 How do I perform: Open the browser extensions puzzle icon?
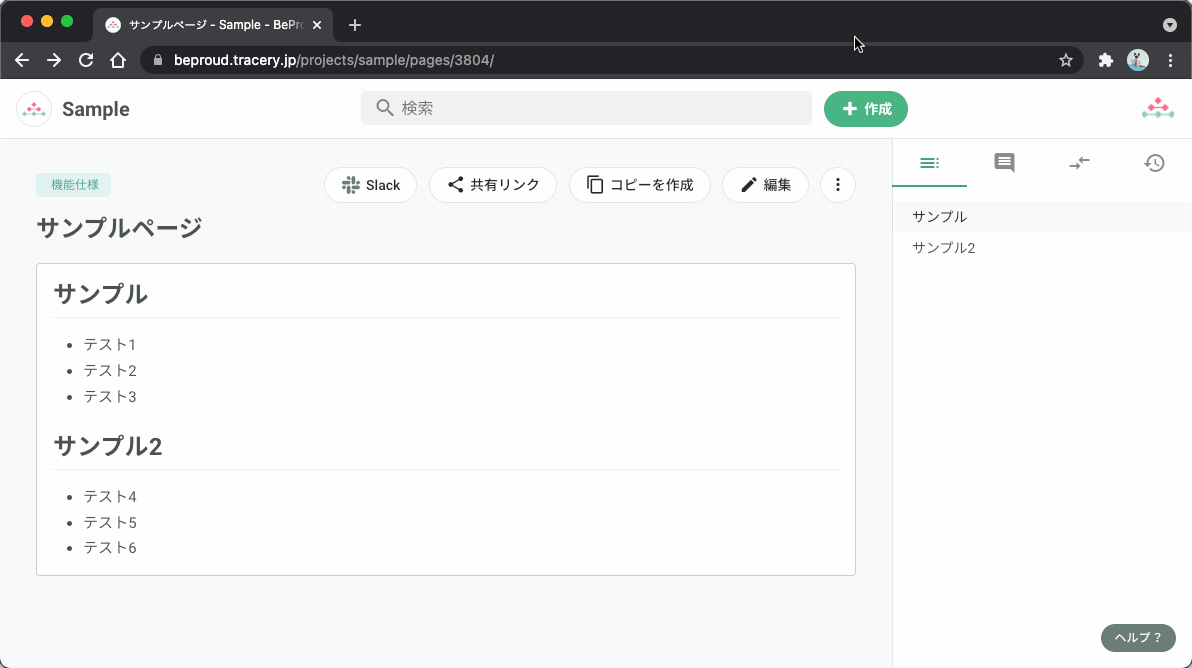[1106, 60]
